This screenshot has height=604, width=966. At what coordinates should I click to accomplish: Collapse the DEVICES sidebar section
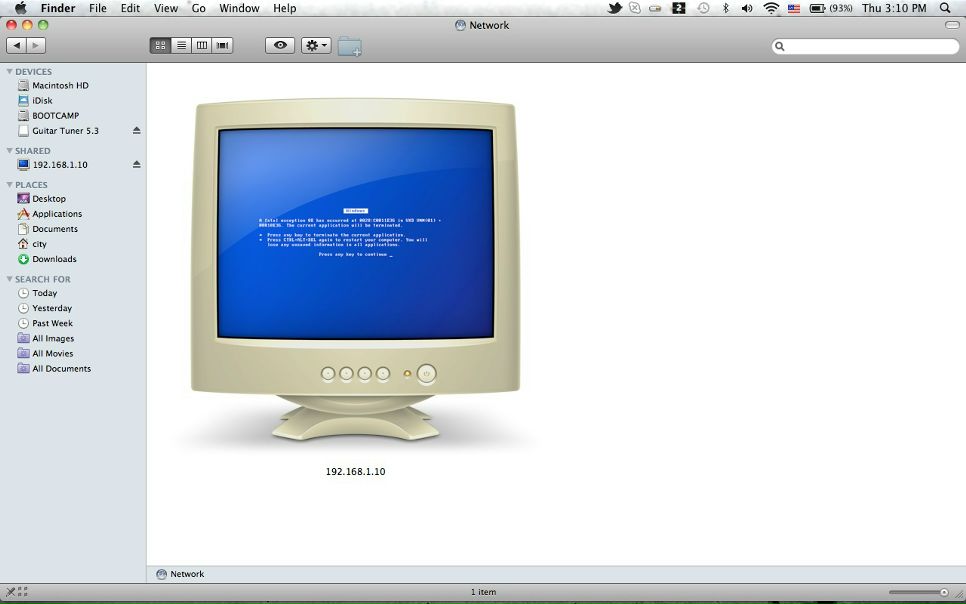pos(9,71)
